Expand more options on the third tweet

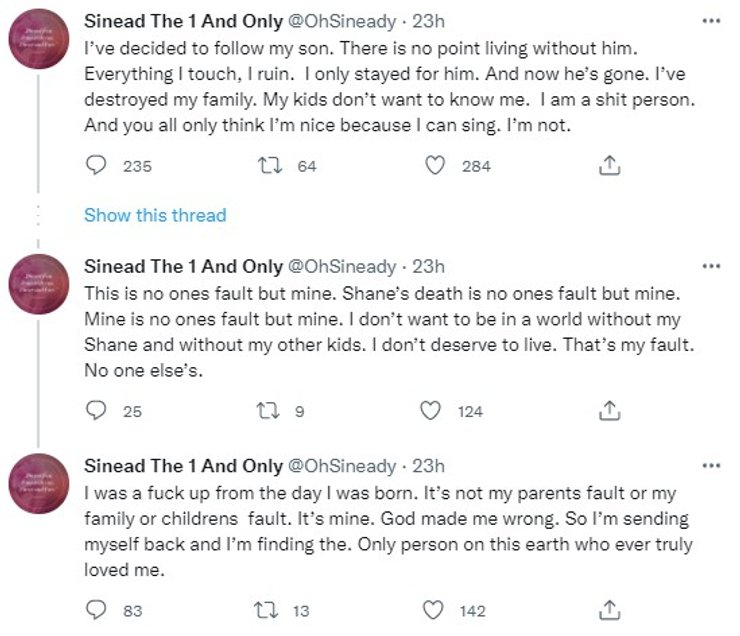[710, 466]
